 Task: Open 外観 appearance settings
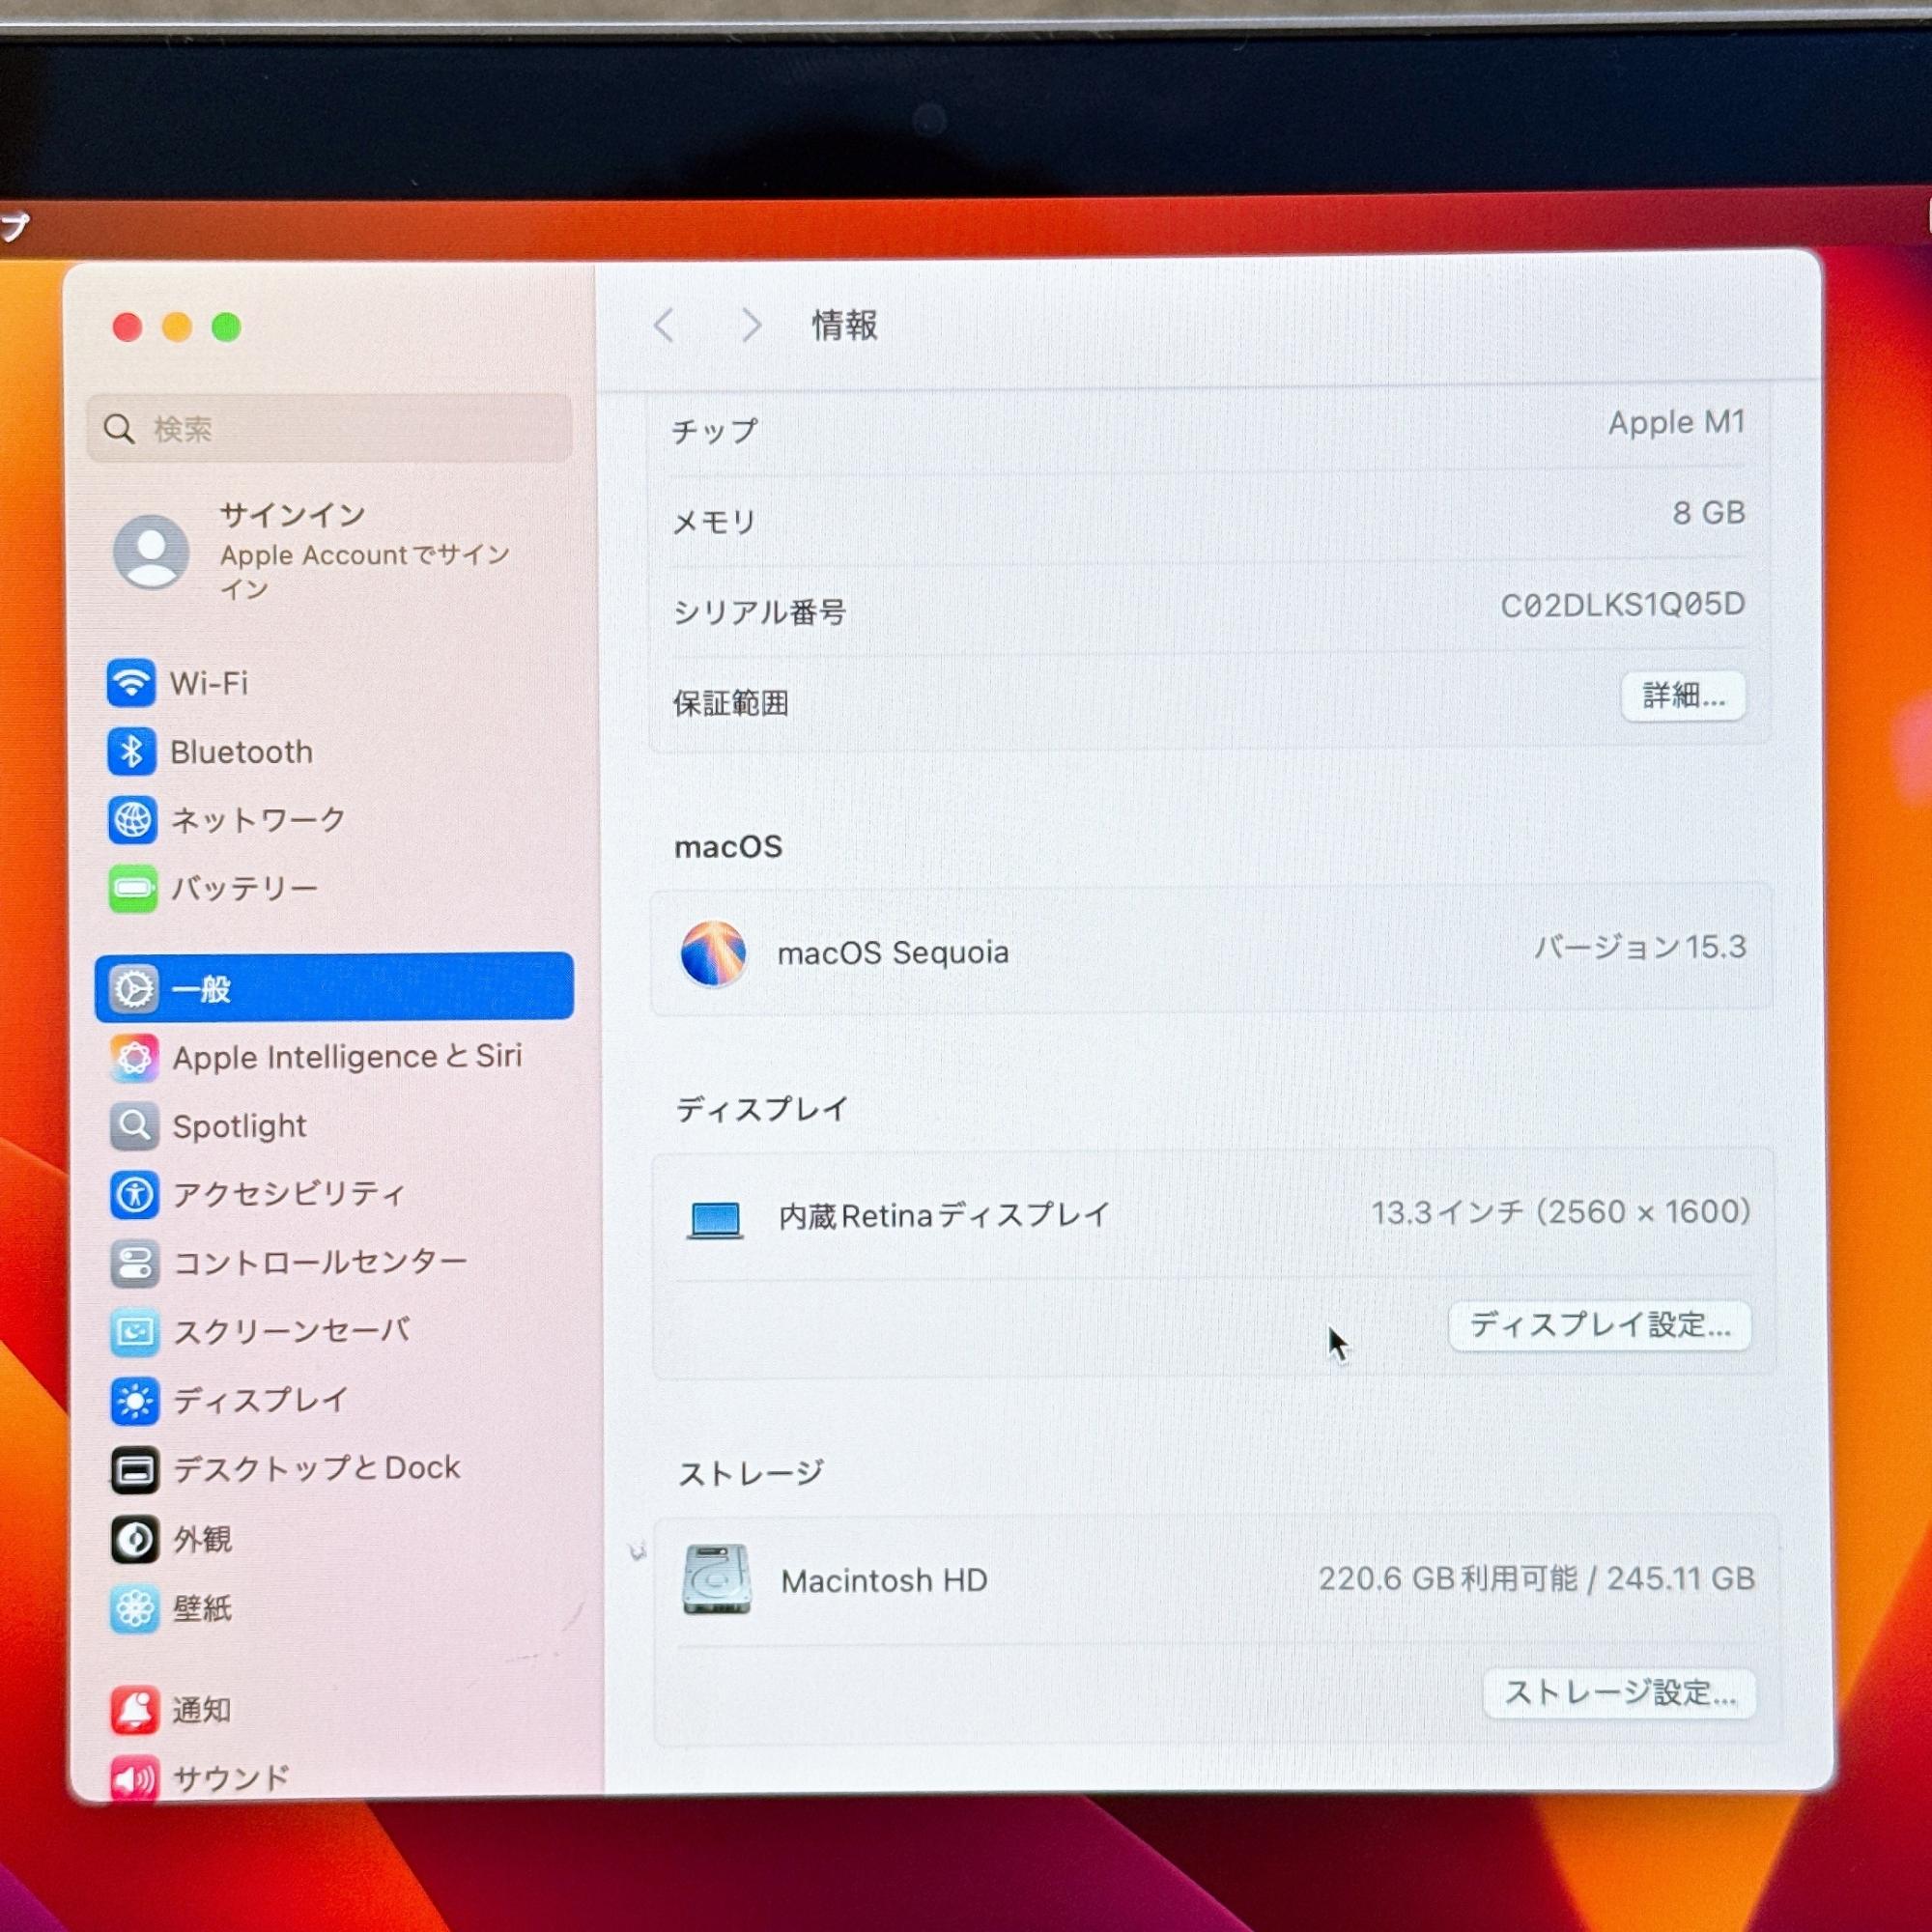coord(202,1539)
